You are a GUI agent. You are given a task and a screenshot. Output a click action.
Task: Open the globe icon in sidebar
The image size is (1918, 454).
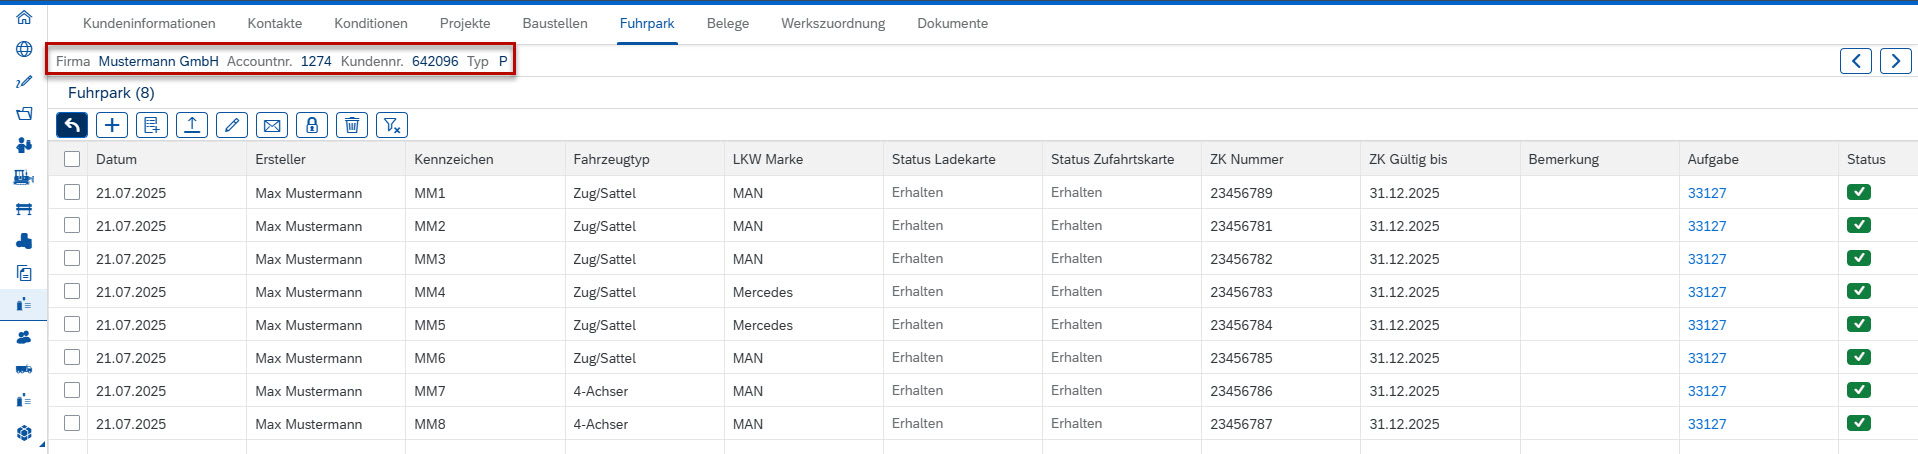pos(24,49)
